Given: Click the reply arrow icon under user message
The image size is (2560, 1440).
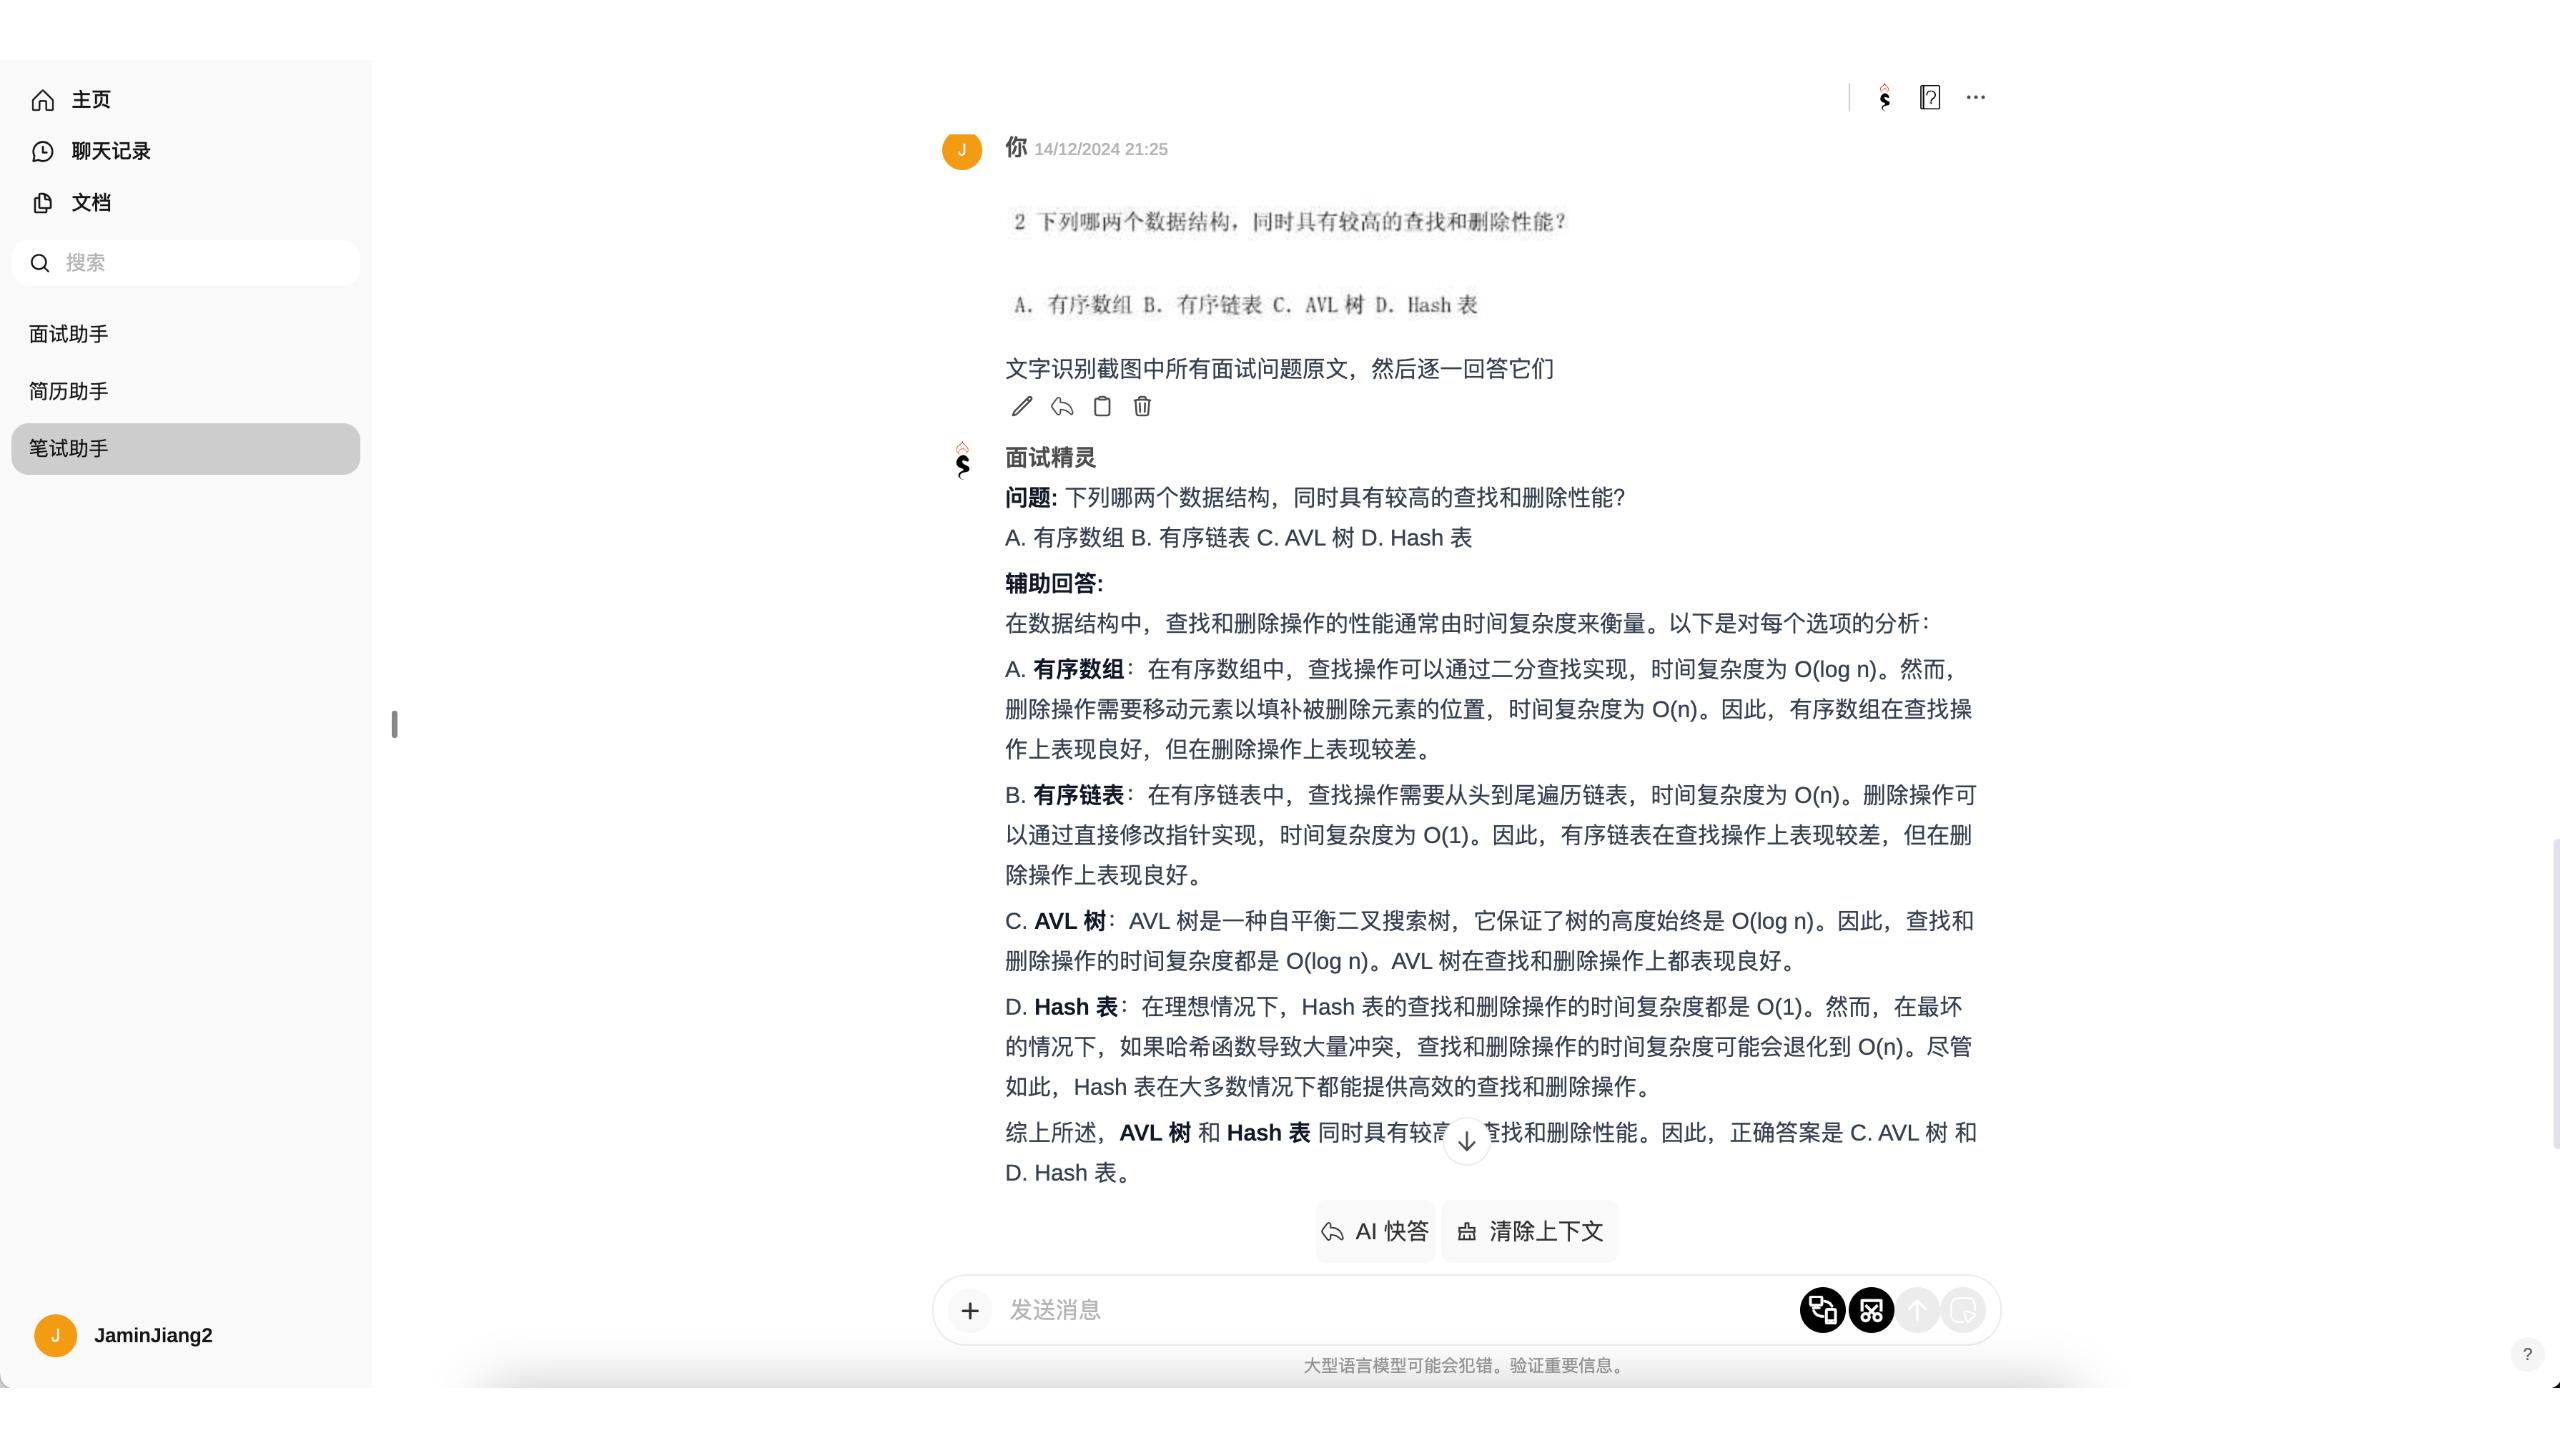Looking at the screenshot, I should [x=1062, y=406].
